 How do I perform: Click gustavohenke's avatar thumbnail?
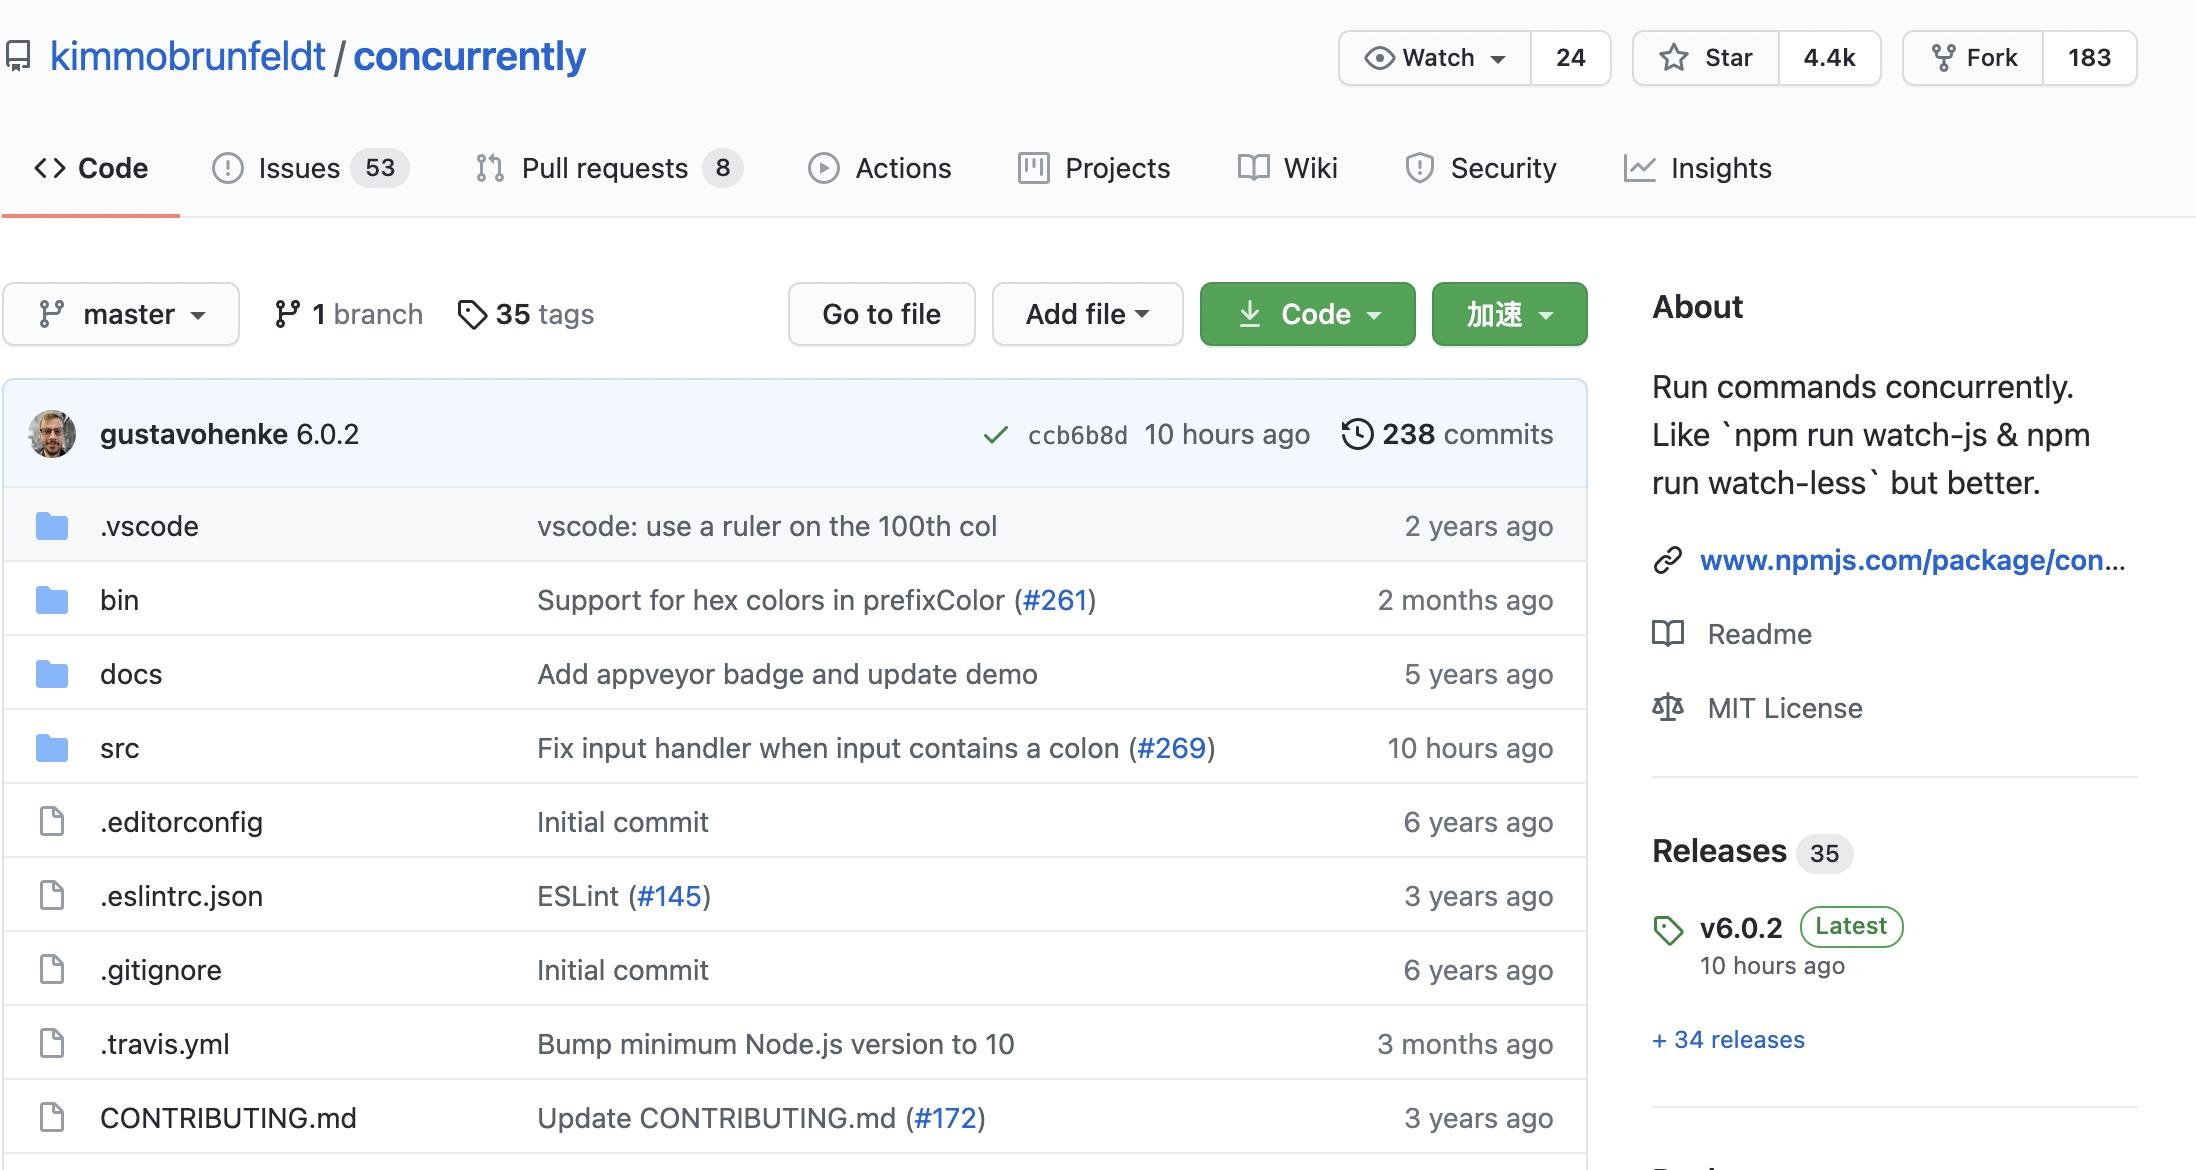(52, 434)
